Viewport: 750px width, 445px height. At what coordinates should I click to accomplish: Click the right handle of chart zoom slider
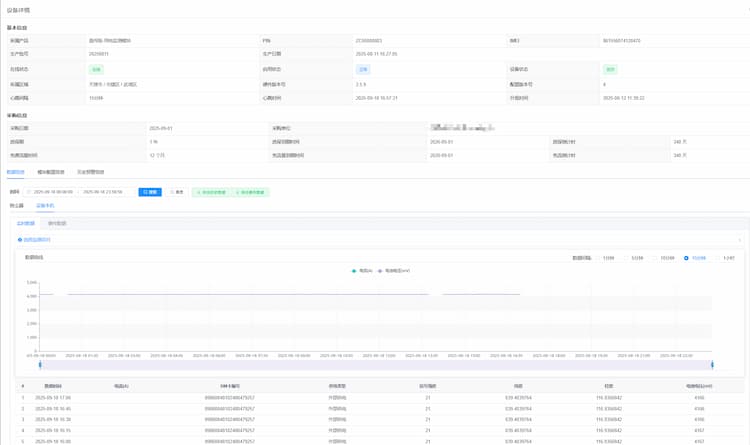712,364
